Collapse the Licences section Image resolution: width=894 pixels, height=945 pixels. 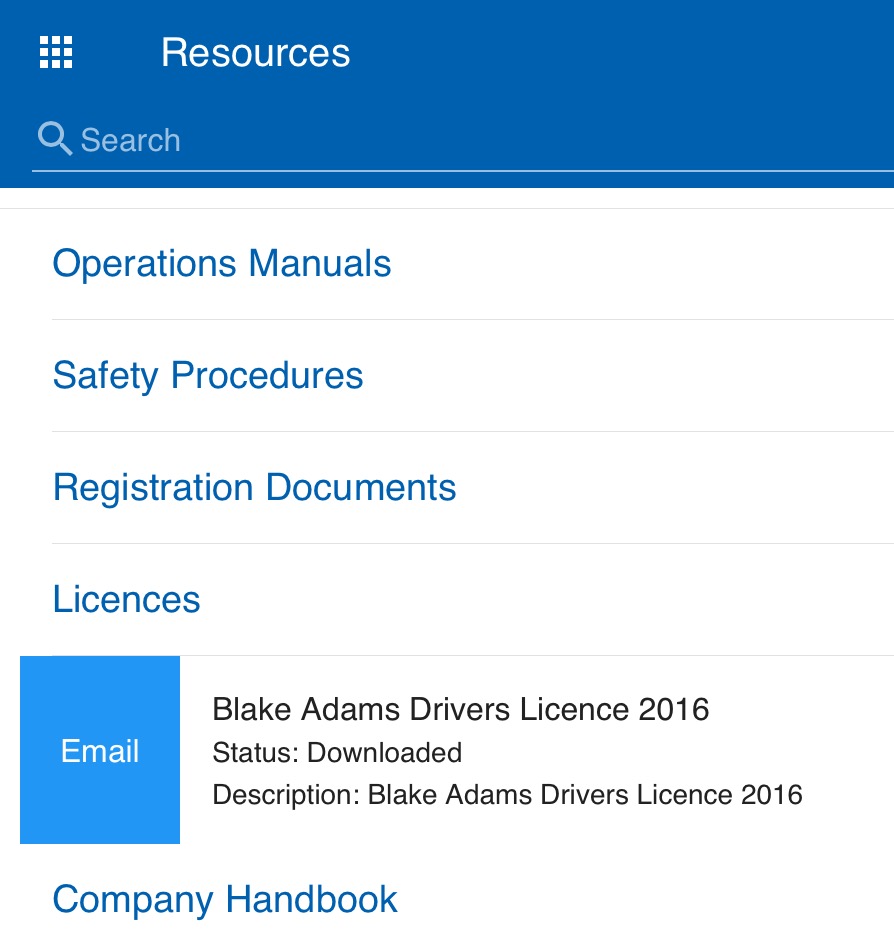point(127,599)
